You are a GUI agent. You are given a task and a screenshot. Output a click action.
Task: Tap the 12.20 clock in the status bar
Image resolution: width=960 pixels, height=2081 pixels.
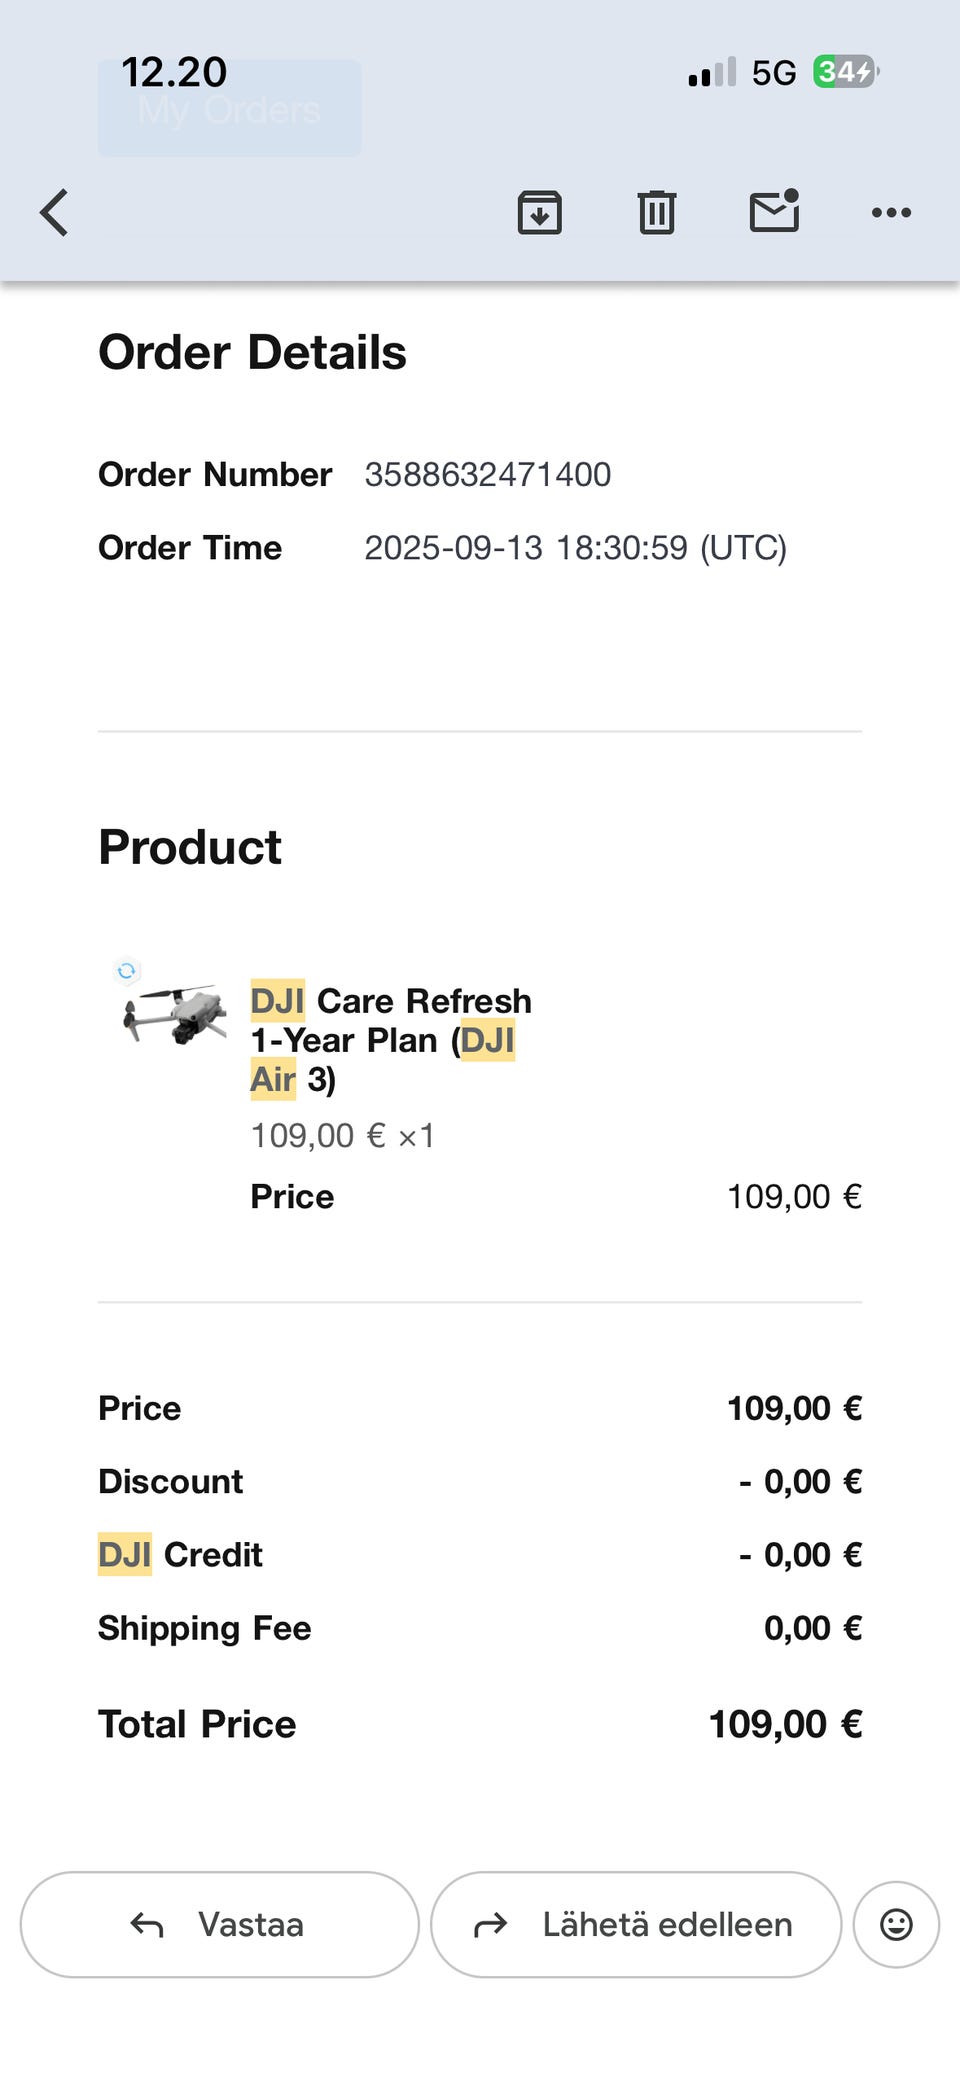[x=174, y=72]
